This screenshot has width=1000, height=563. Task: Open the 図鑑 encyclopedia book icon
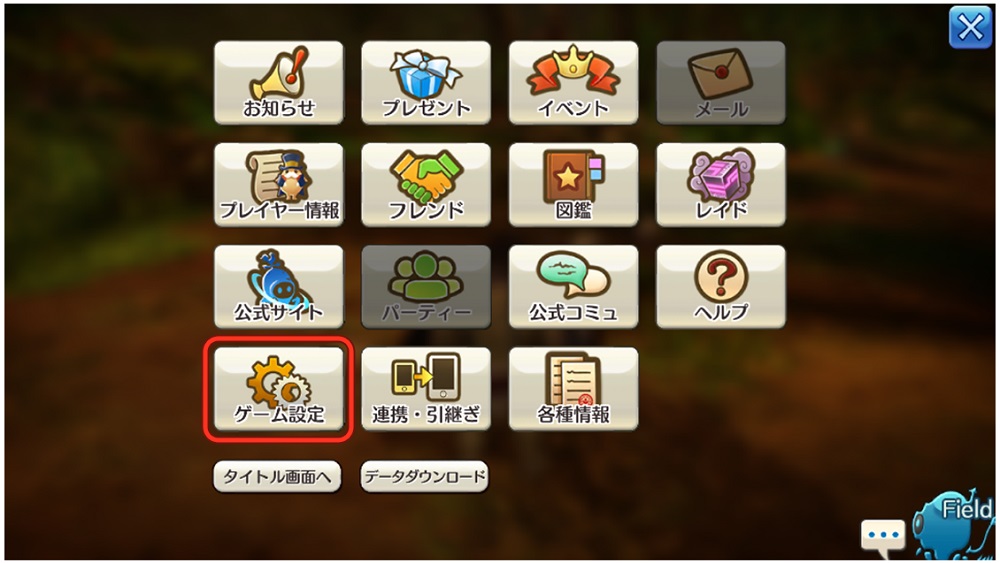(573, 184)
